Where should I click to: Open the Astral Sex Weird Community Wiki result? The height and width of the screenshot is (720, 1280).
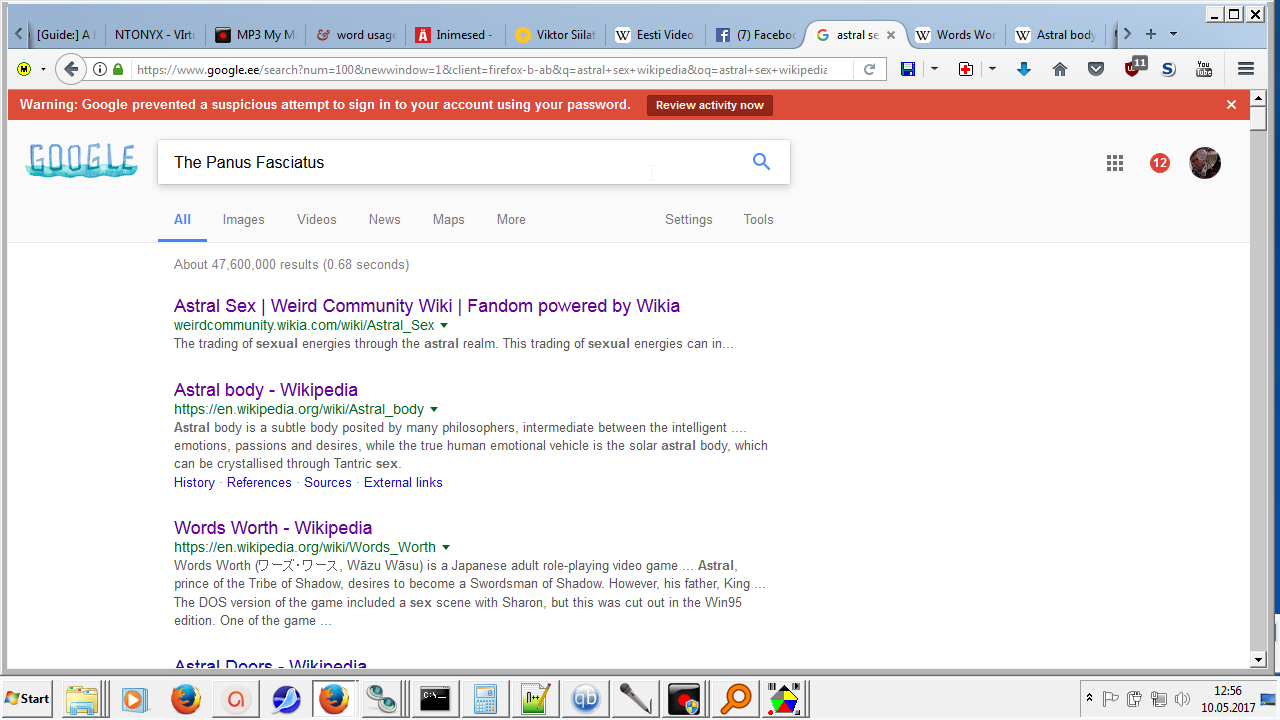click(427, 306)
